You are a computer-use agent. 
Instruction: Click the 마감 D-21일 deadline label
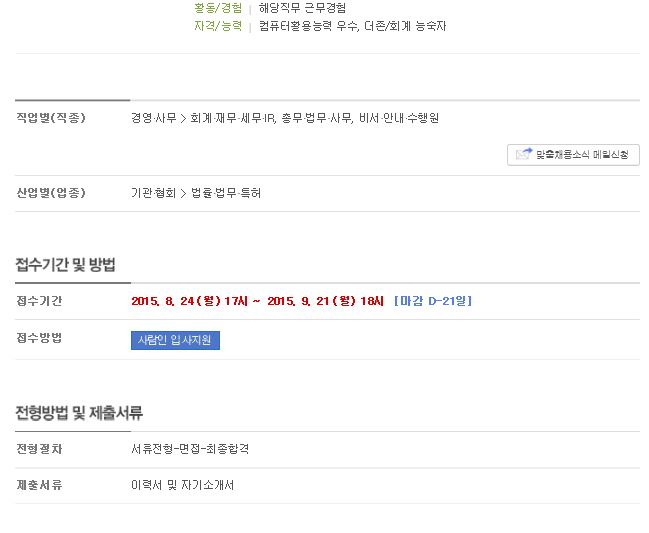[x=433, y=301]
